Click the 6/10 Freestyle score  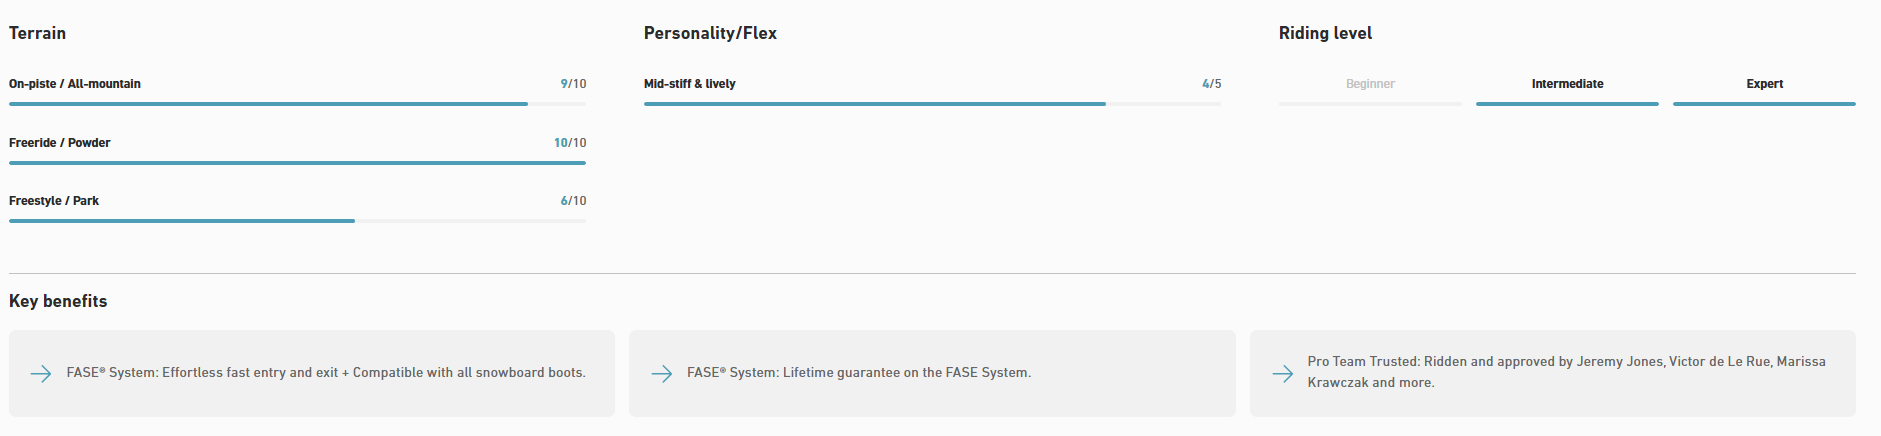coord(573,201)
